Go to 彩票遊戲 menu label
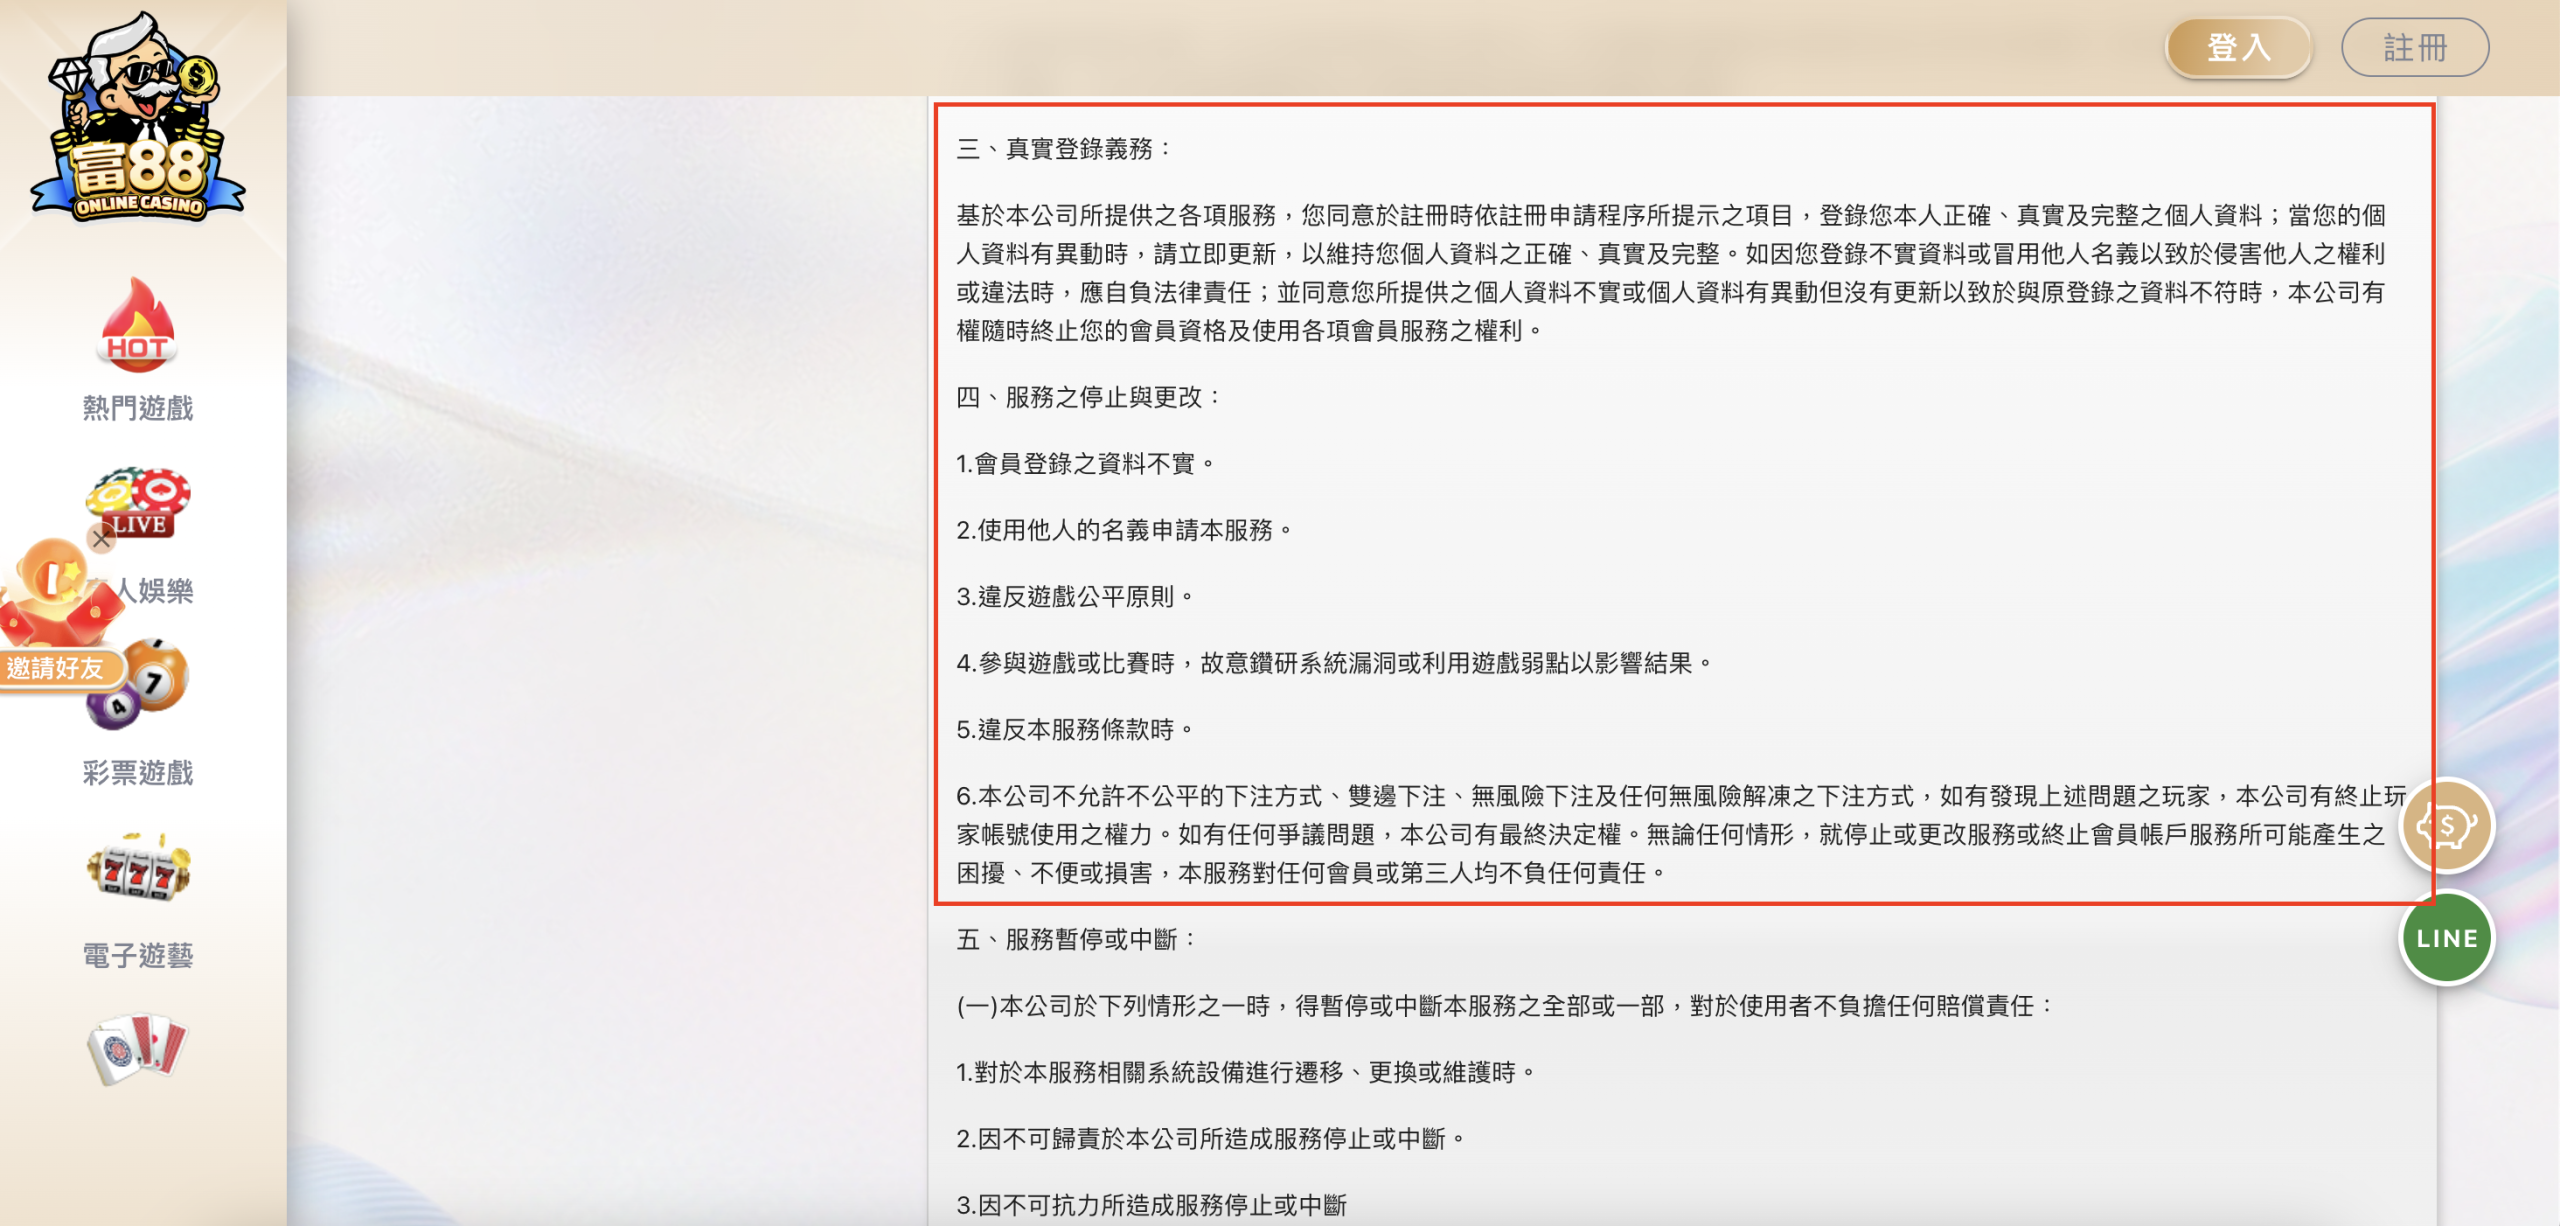The image size is (2560, 1226). click(138, 773)
